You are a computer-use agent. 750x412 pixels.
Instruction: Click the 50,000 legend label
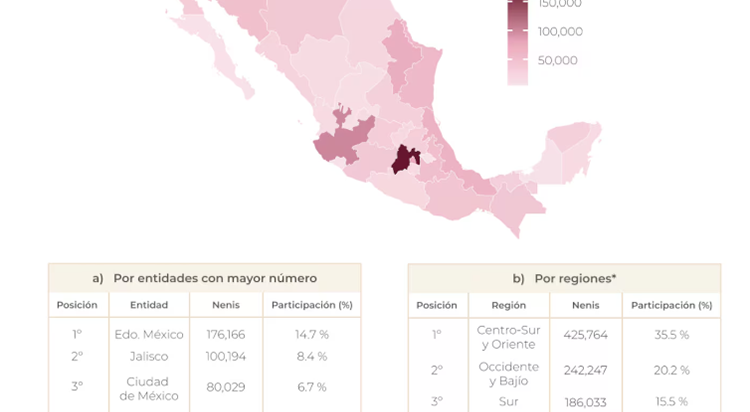(x=557, y=60)
